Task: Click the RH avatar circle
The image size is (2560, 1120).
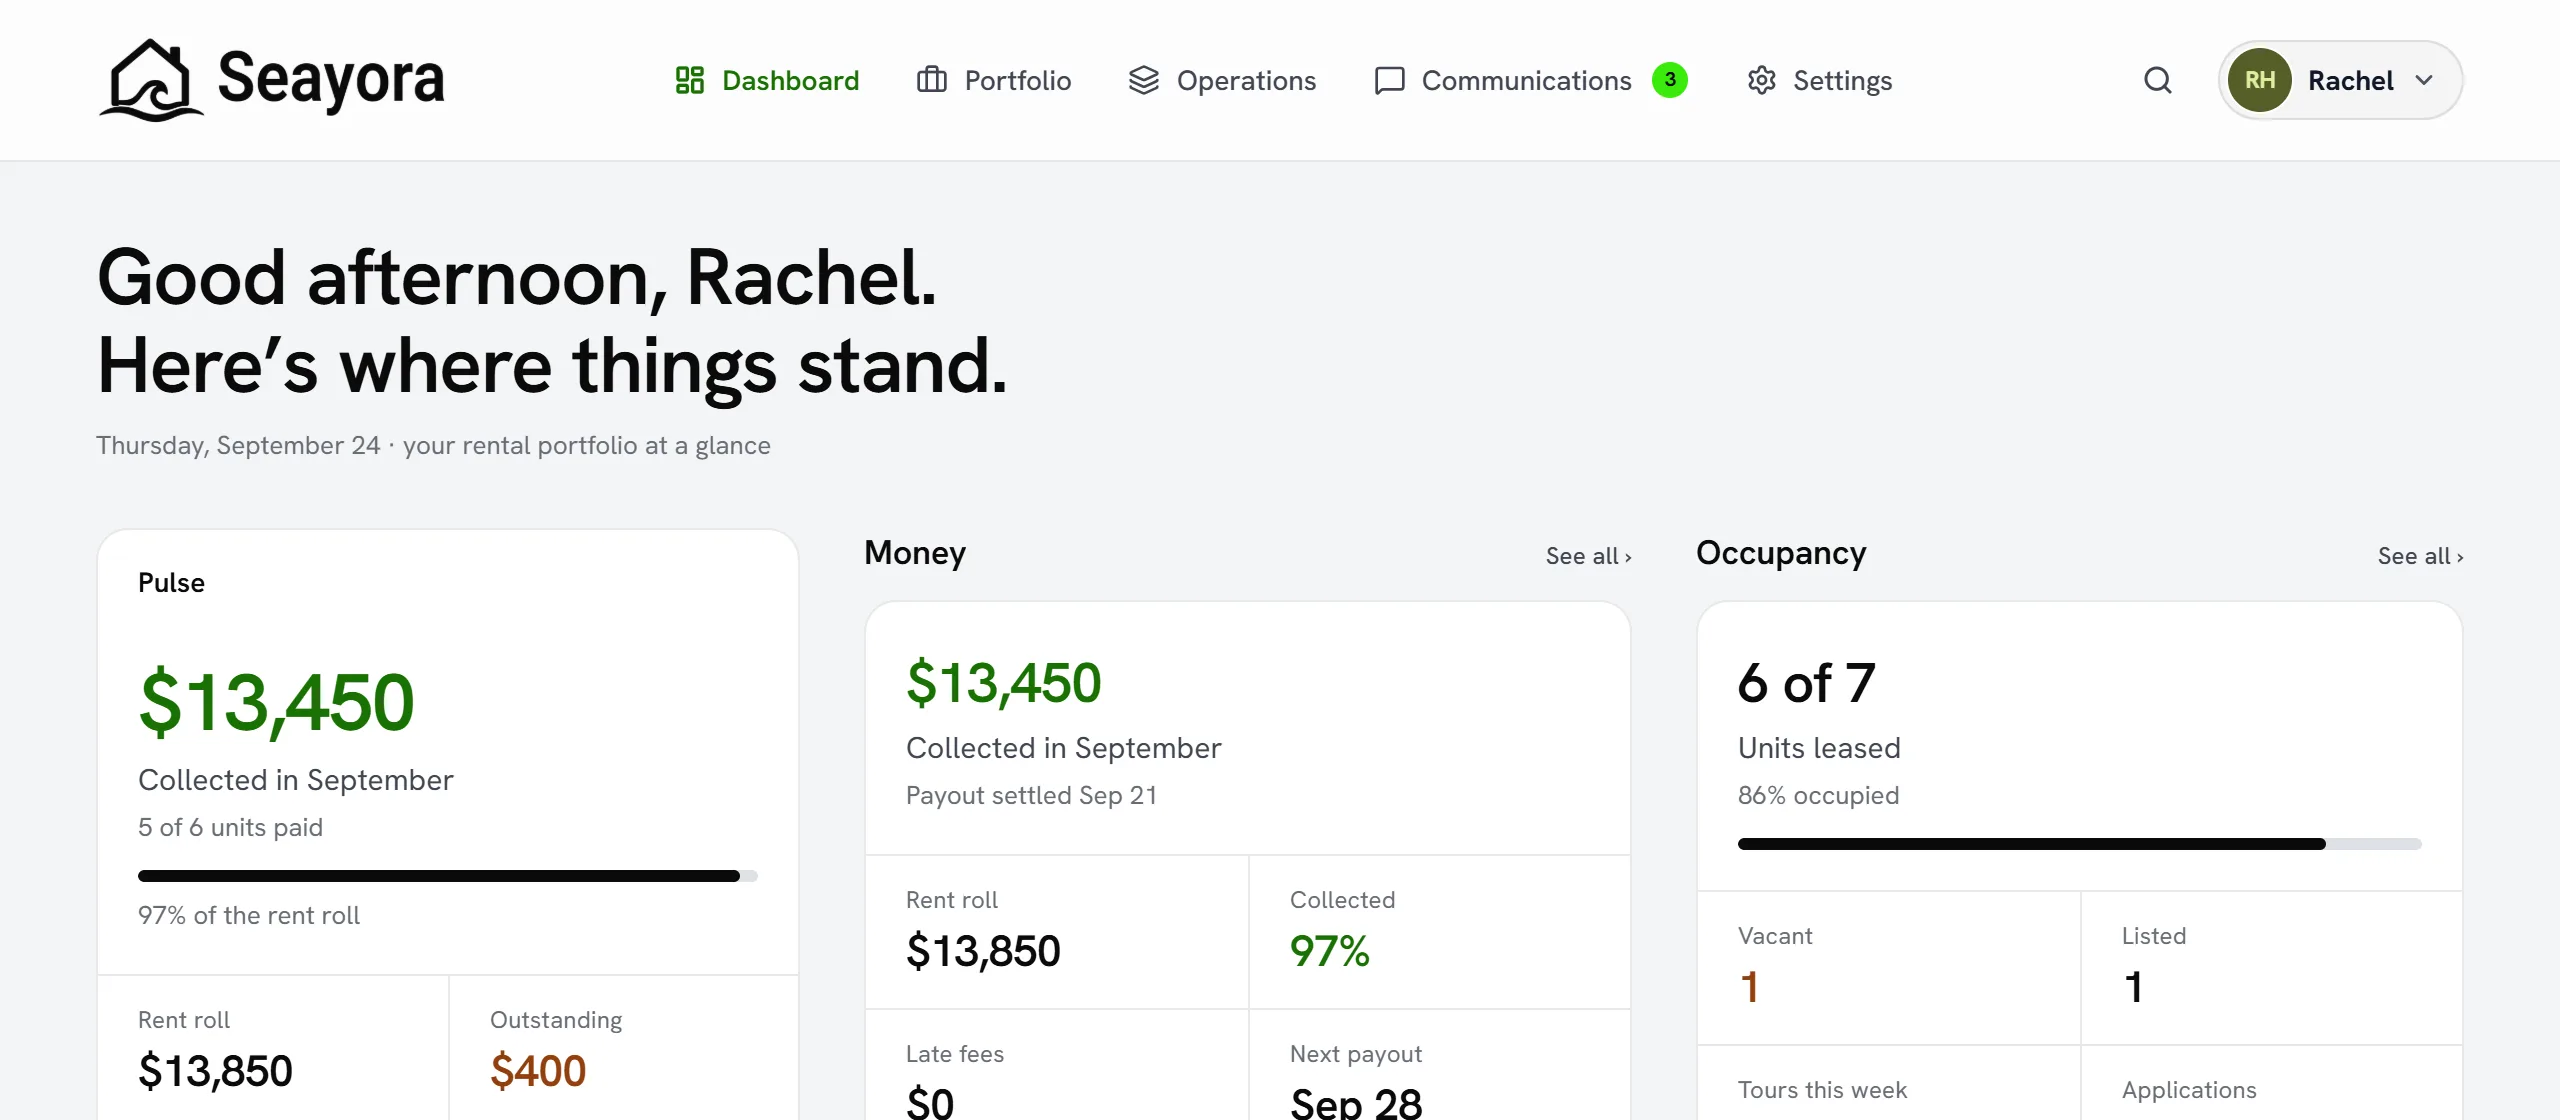Action: coord(2260,80)
